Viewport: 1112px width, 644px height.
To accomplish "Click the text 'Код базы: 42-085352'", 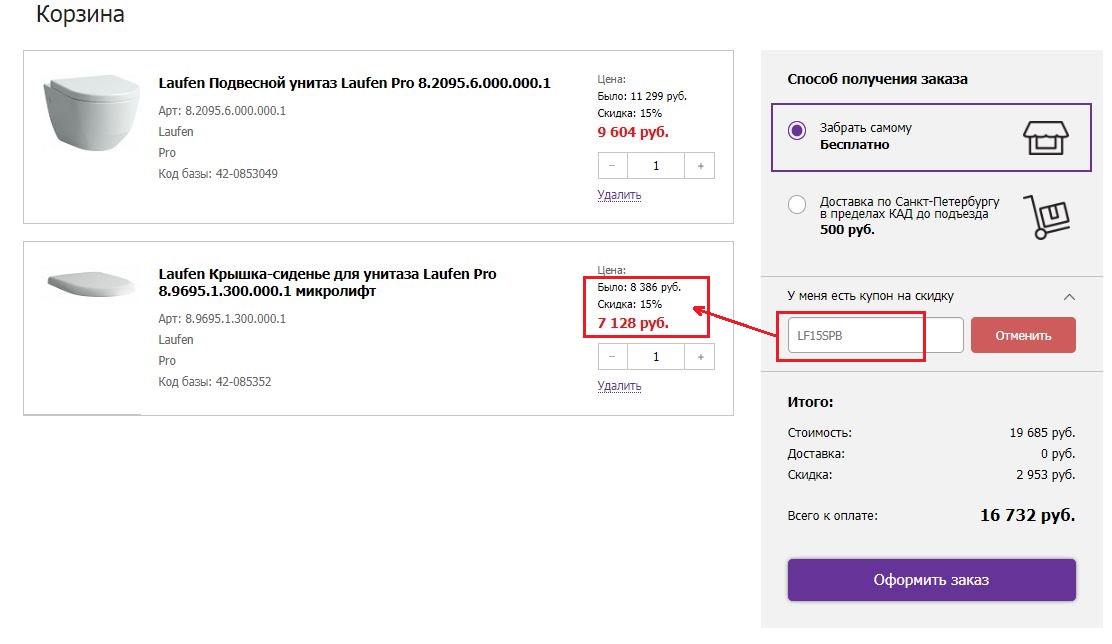I will [215, 382].
